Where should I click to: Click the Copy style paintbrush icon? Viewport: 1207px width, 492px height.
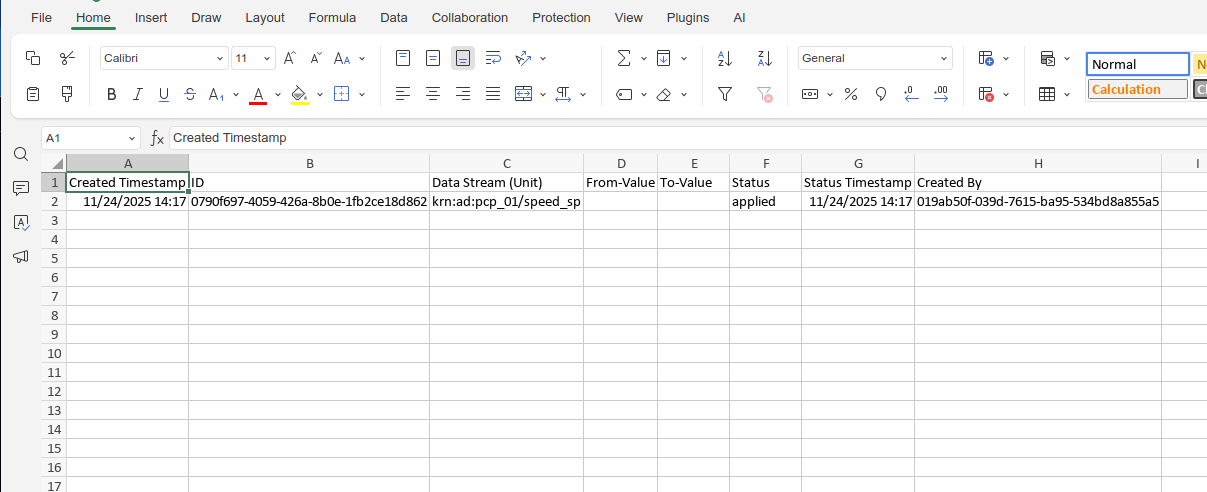pyautogui.click(x=67, y=94)
